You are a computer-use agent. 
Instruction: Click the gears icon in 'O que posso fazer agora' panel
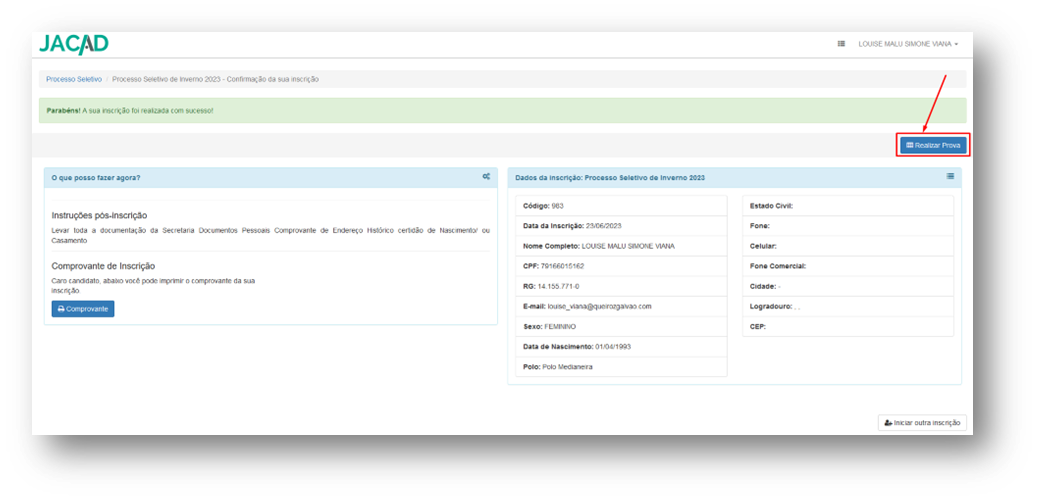(486, 177)
